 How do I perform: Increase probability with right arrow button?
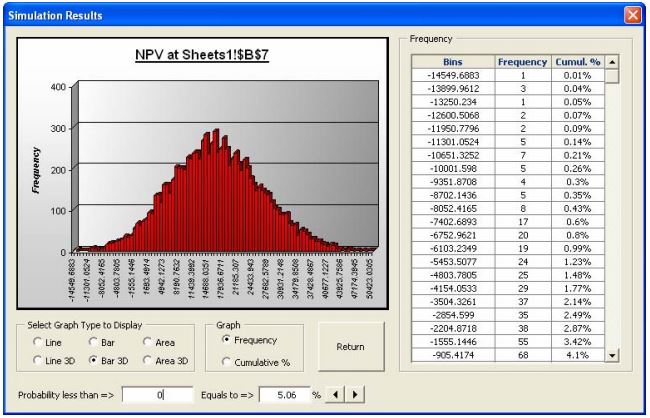355,395
